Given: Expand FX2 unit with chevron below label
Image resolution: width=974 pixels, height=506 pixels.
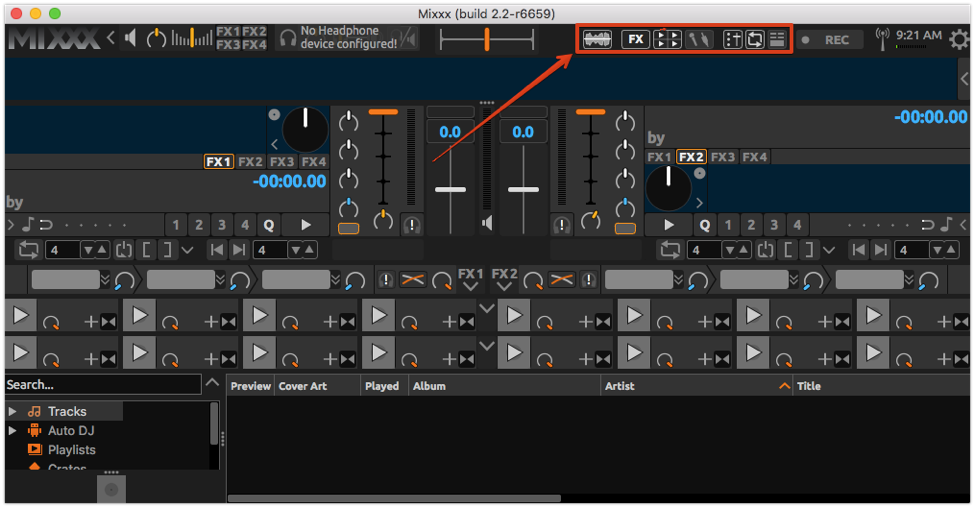Looking at the screenshot, I should tap(504, 287).
